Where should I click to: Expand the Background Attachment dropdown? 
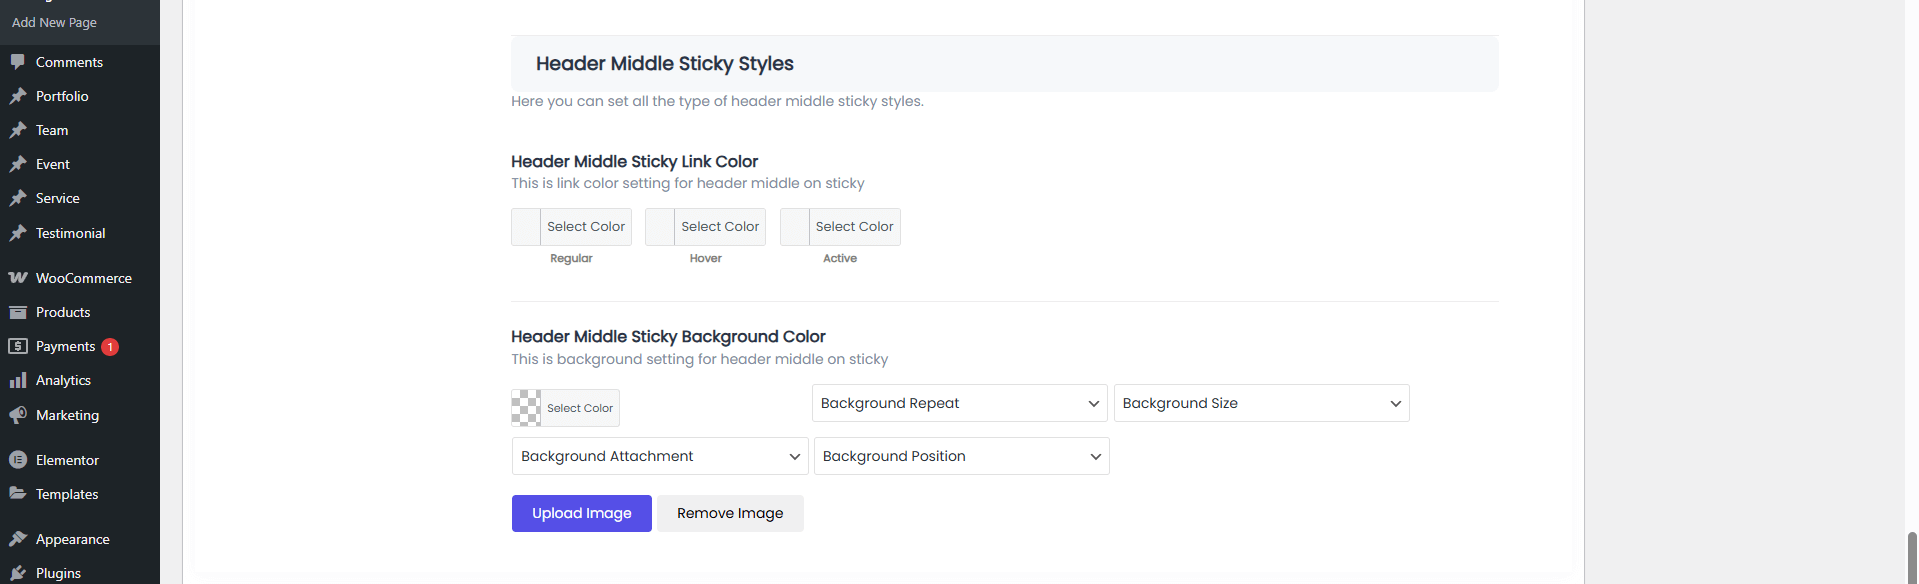tap(660, 456)
